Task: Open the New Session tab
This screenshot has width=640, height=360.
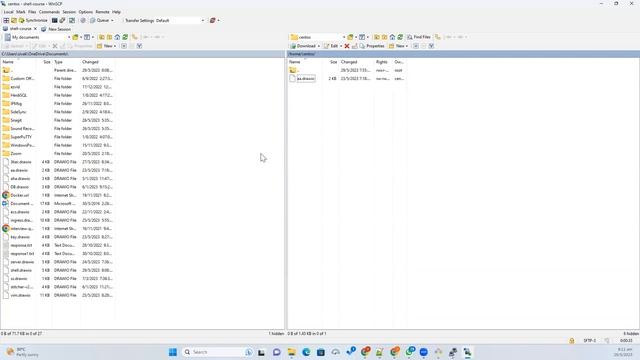Action: [x=56, y=29]
